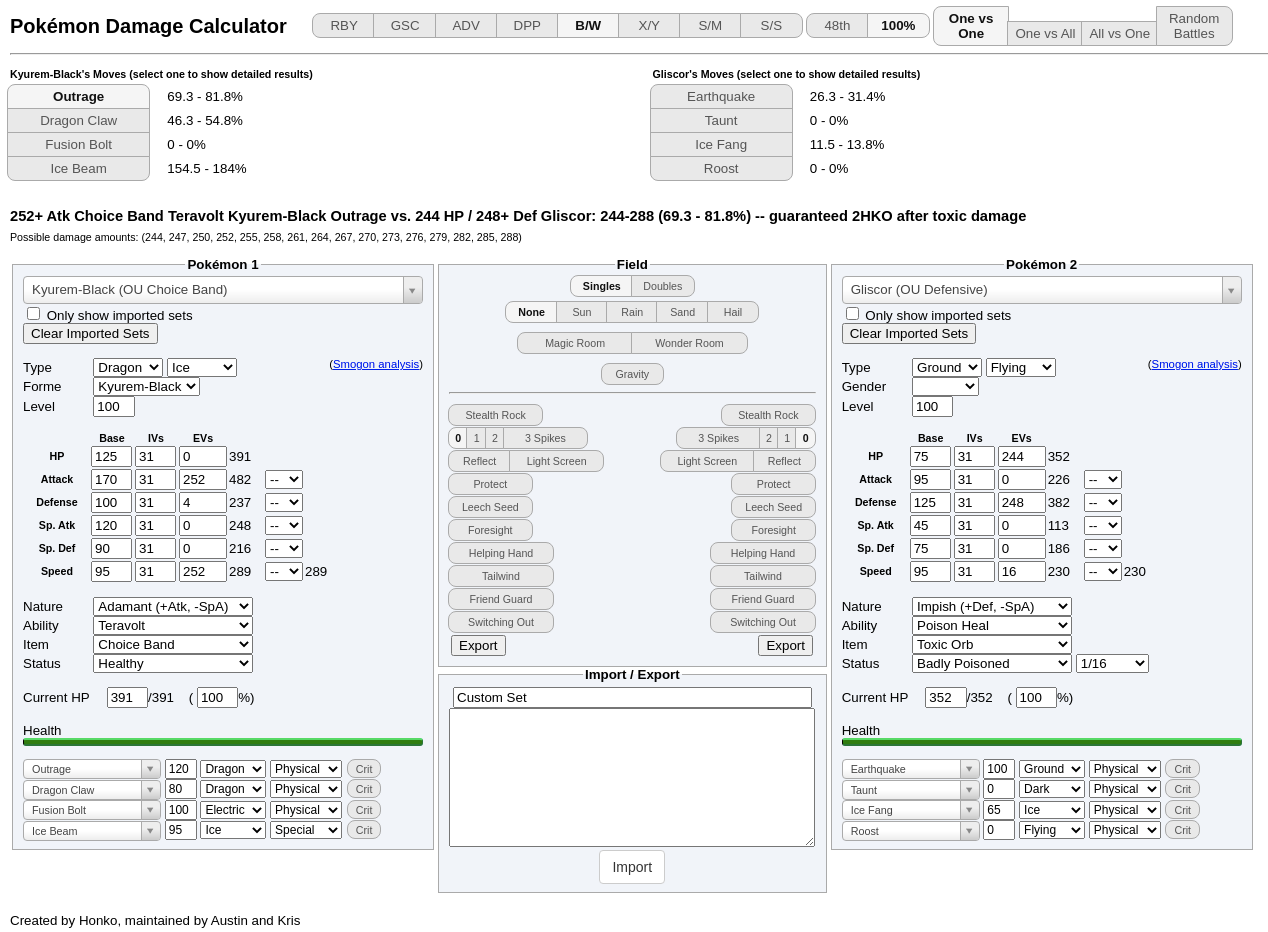Open Badly Poisoned status dropdown
The height and width of the screenshot is (932, 1268).
[991, 663]
